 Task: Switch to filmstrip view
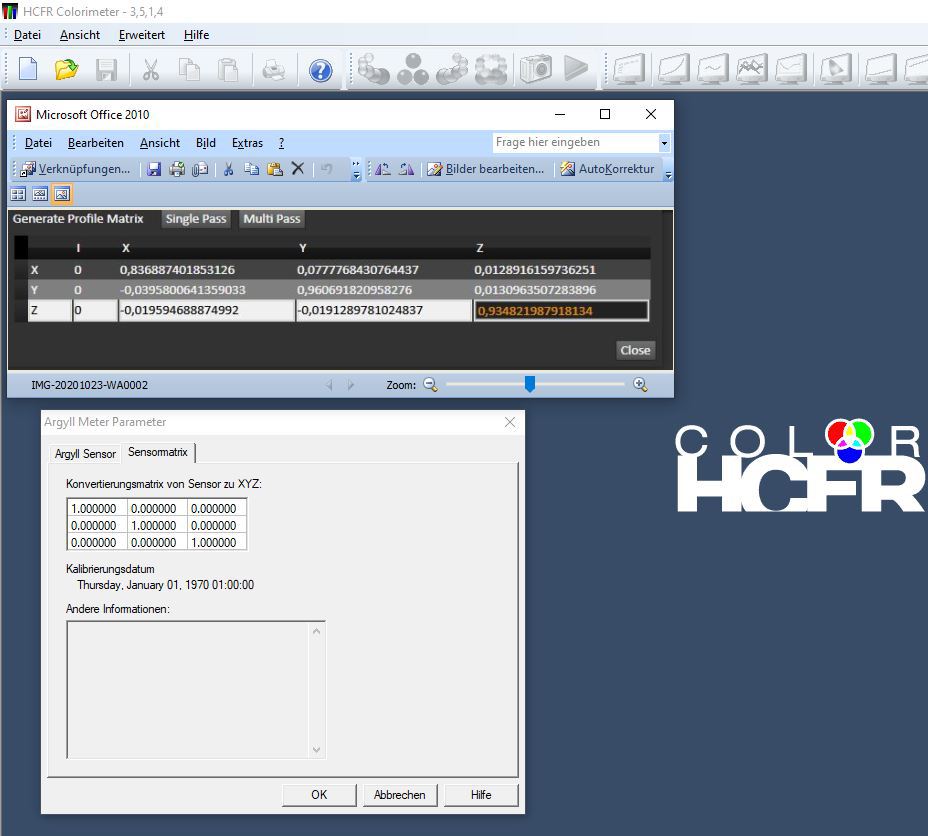coord(40,194)
